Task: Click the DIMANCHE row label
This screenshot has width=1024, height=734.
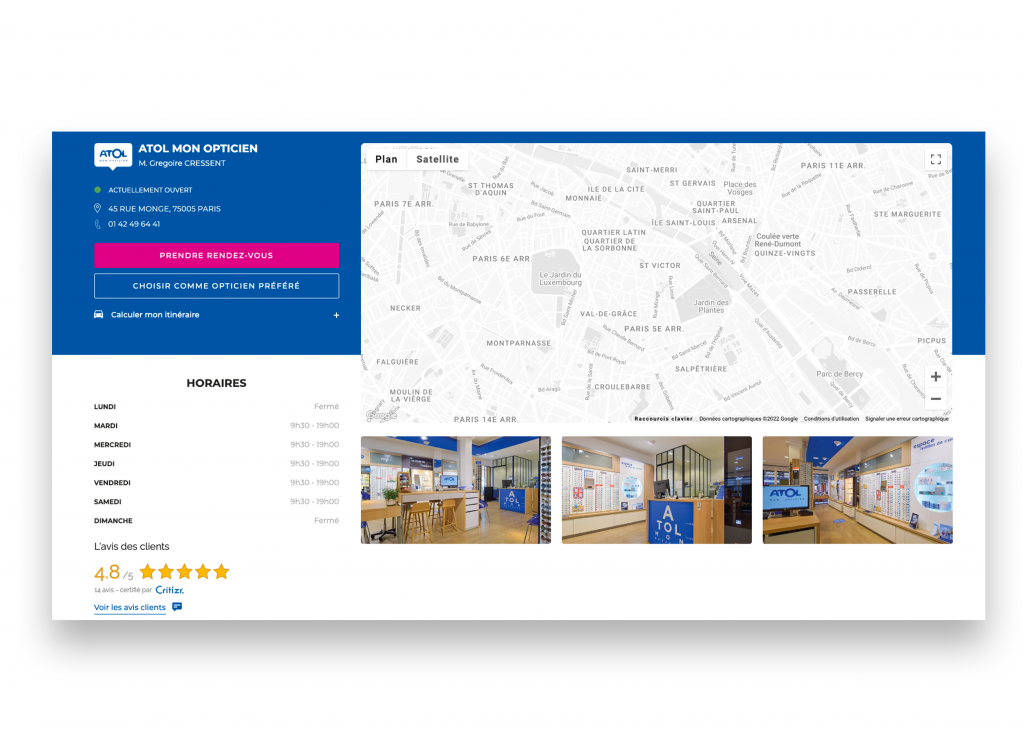Action: pyautogui.click(x=113, y=520)
